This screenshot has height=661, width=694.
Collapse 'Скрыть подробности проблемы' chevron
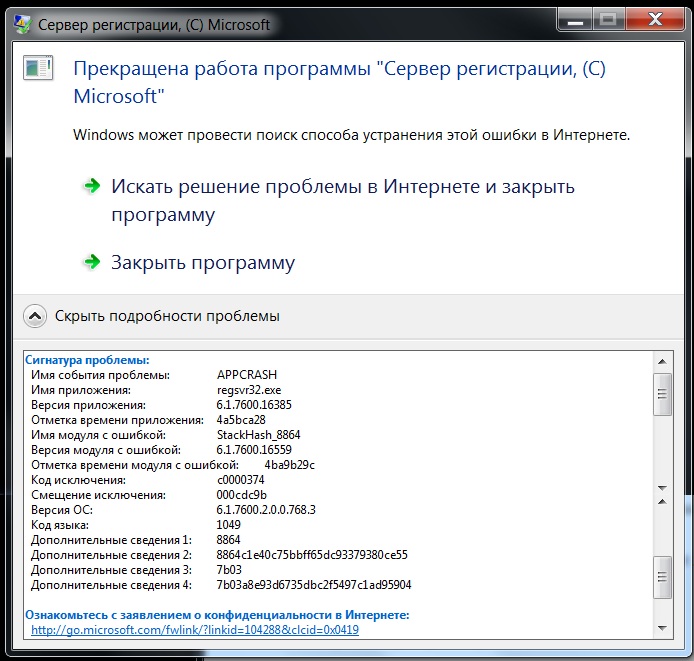point(35,316)
